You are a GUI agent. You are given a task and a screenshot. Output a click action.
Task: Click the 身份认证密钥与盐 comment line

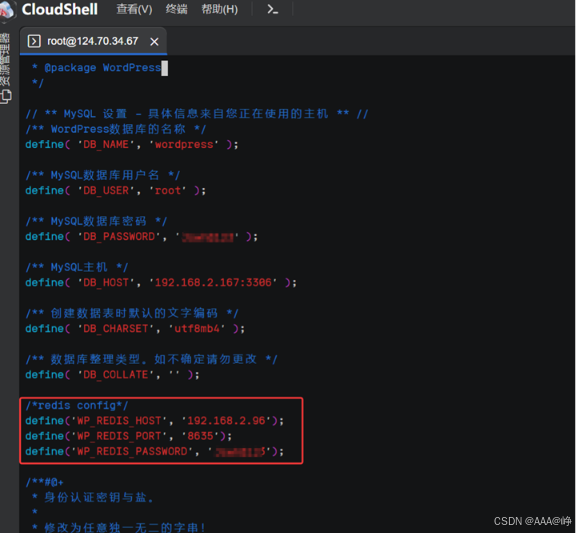click(93, 498)
